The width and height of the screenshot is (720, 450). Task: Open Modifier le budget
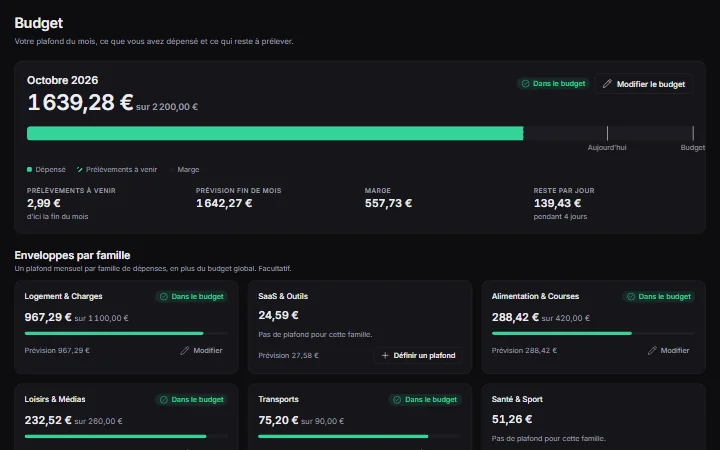point(644,84)
